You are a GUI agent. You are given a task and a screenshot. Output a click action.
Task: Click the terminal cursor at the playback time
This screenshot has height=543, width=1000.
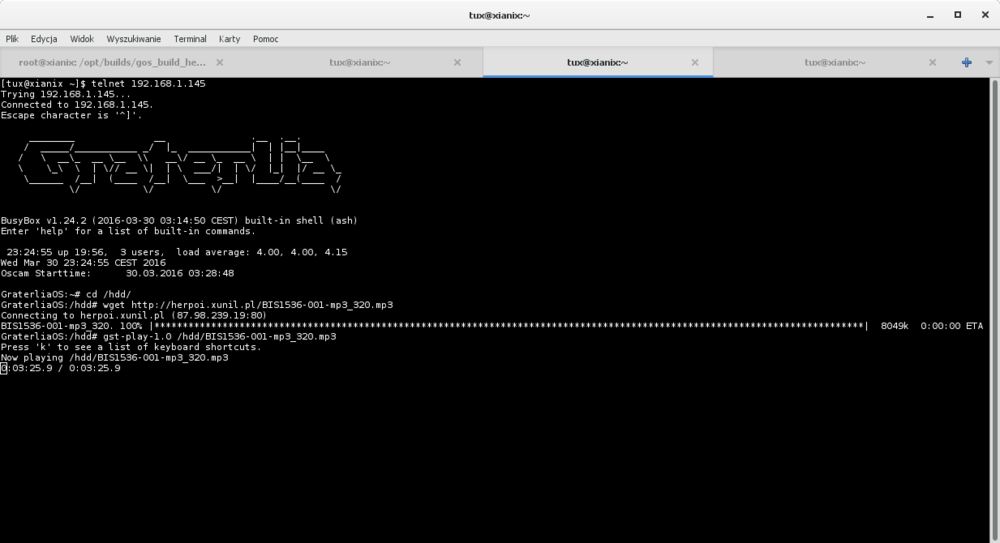[x=4, y=368]
